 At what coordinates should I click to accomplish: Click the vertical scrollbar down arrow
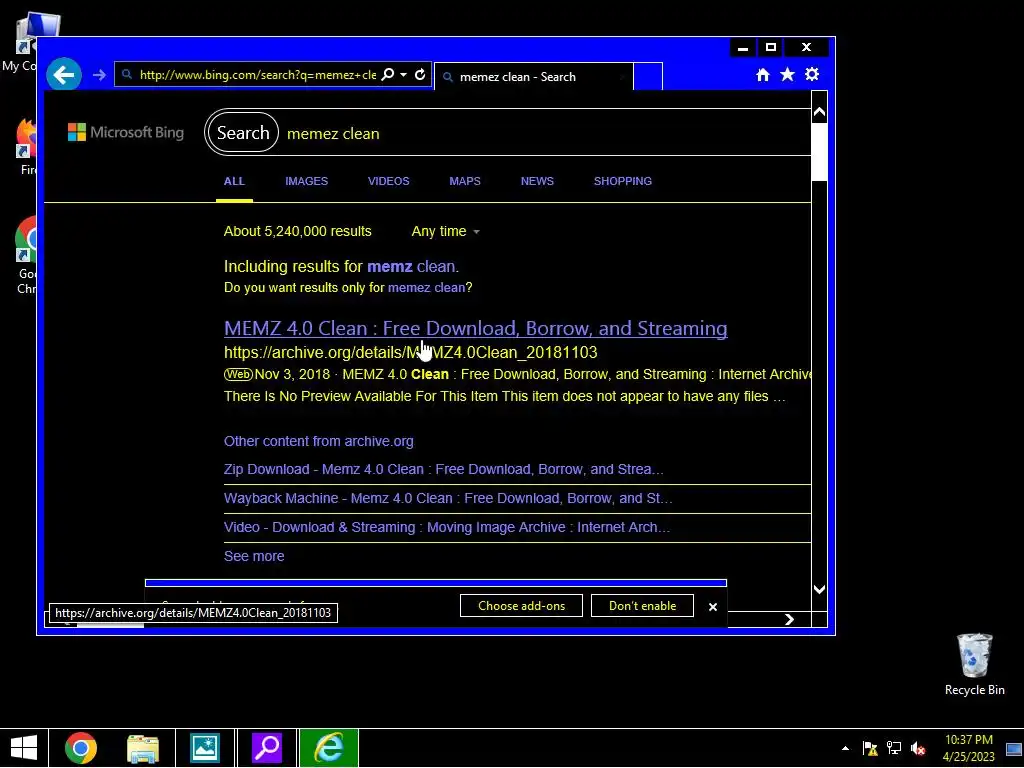click(x=819, y=589)
